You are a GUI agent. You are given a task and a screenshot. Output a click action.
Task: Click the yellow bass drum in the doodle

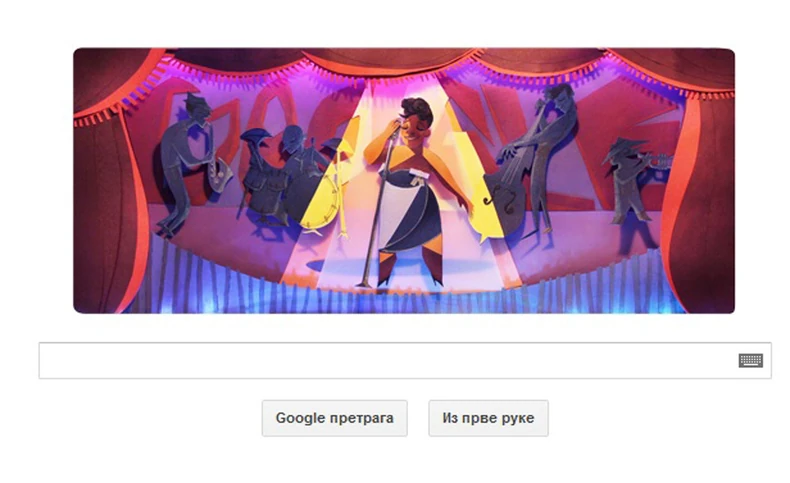coord(320,203)
